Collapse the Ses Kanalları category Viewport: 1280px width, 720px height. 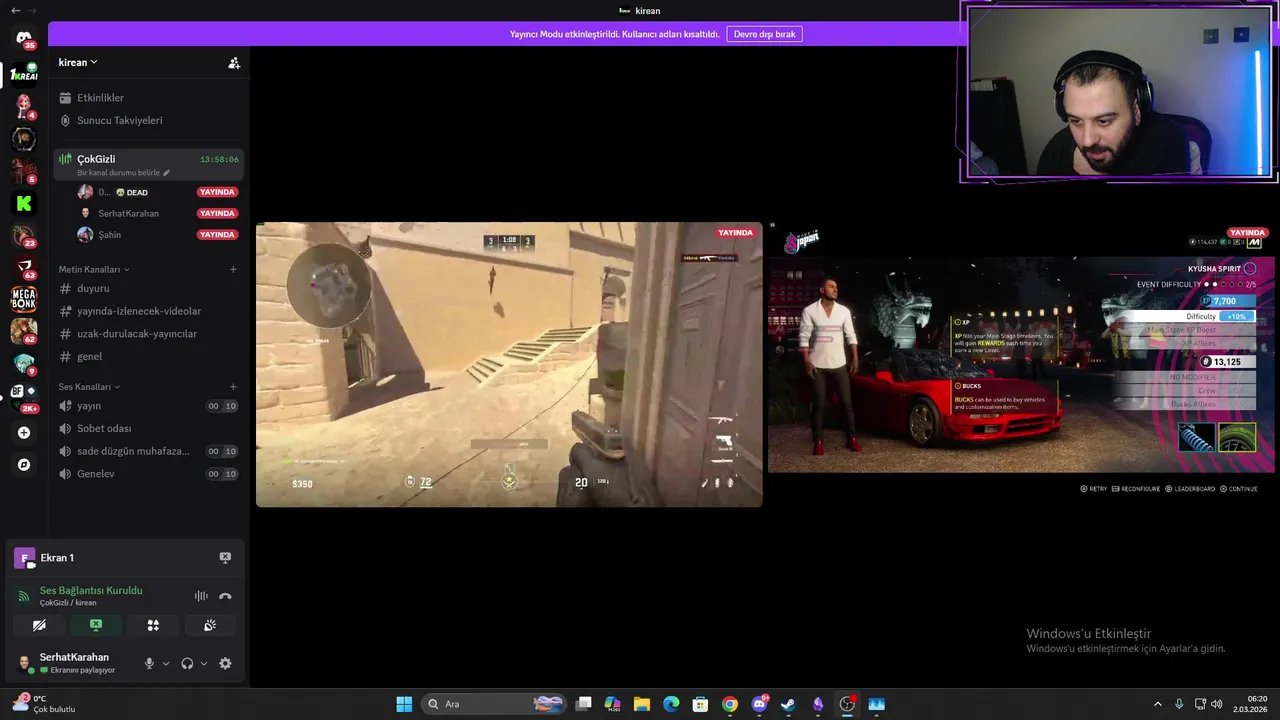[x=89, y=386]
